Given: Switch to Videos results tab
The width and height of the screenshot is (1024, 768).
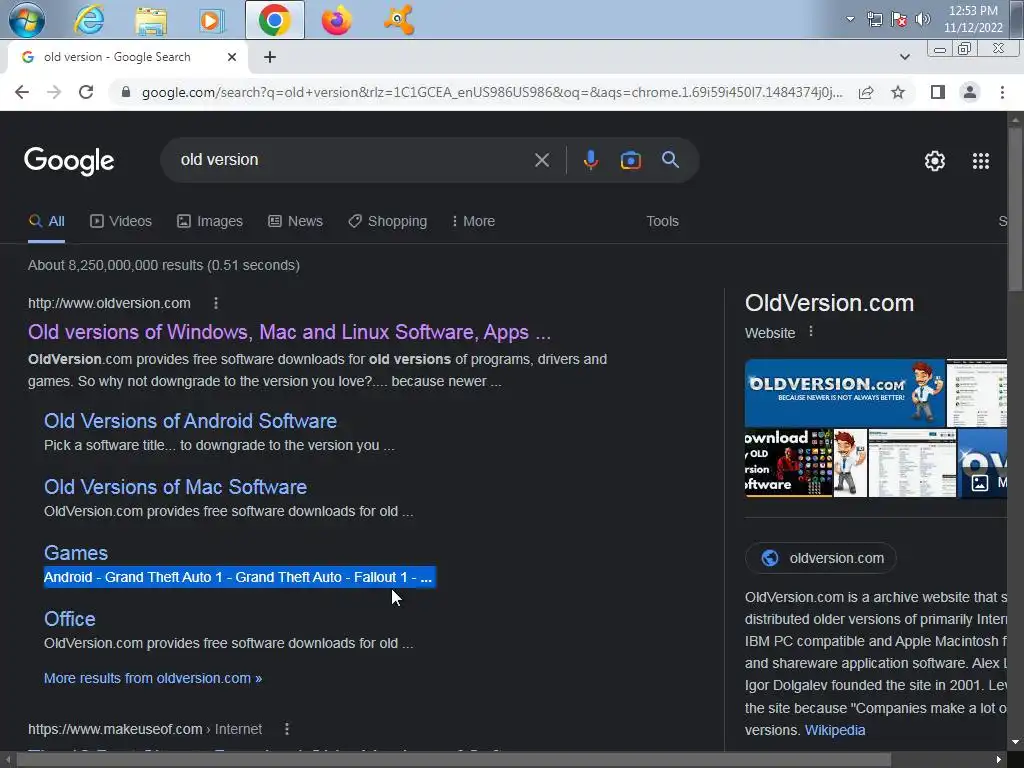Looking at the screenshot, I should 121,221.
